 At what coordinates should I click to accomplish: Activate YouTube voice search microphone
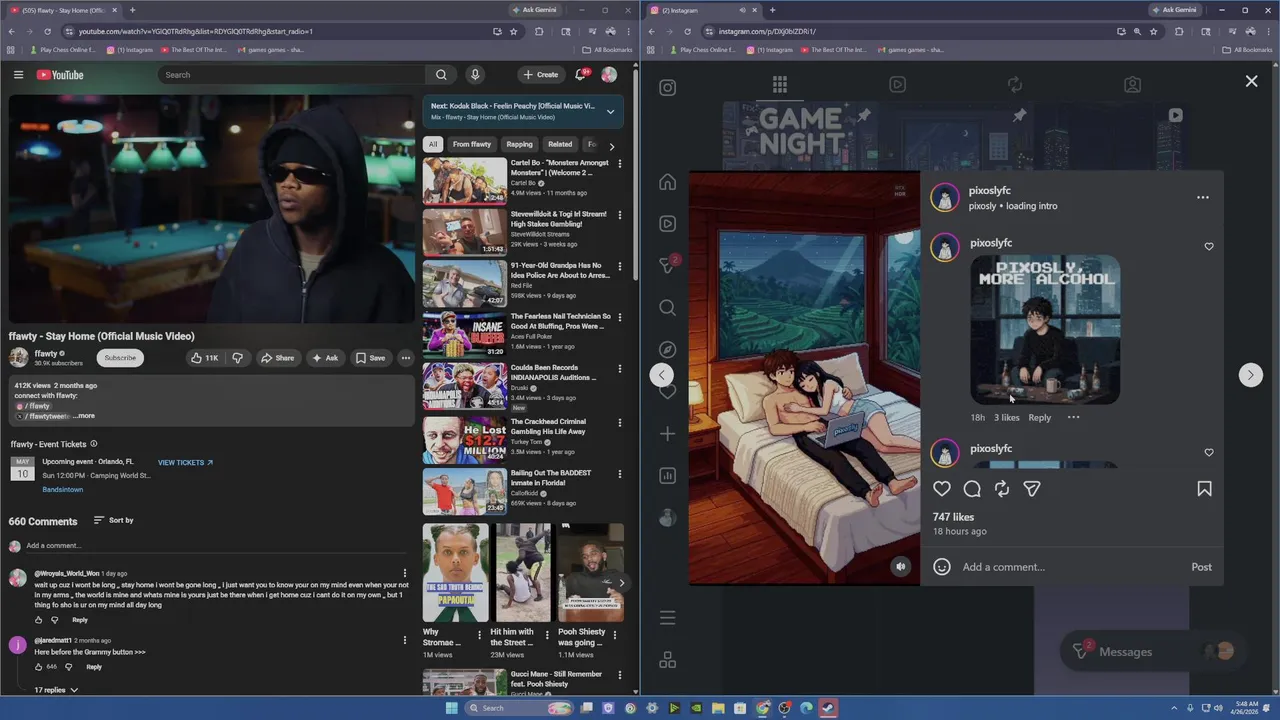point(475,75)
